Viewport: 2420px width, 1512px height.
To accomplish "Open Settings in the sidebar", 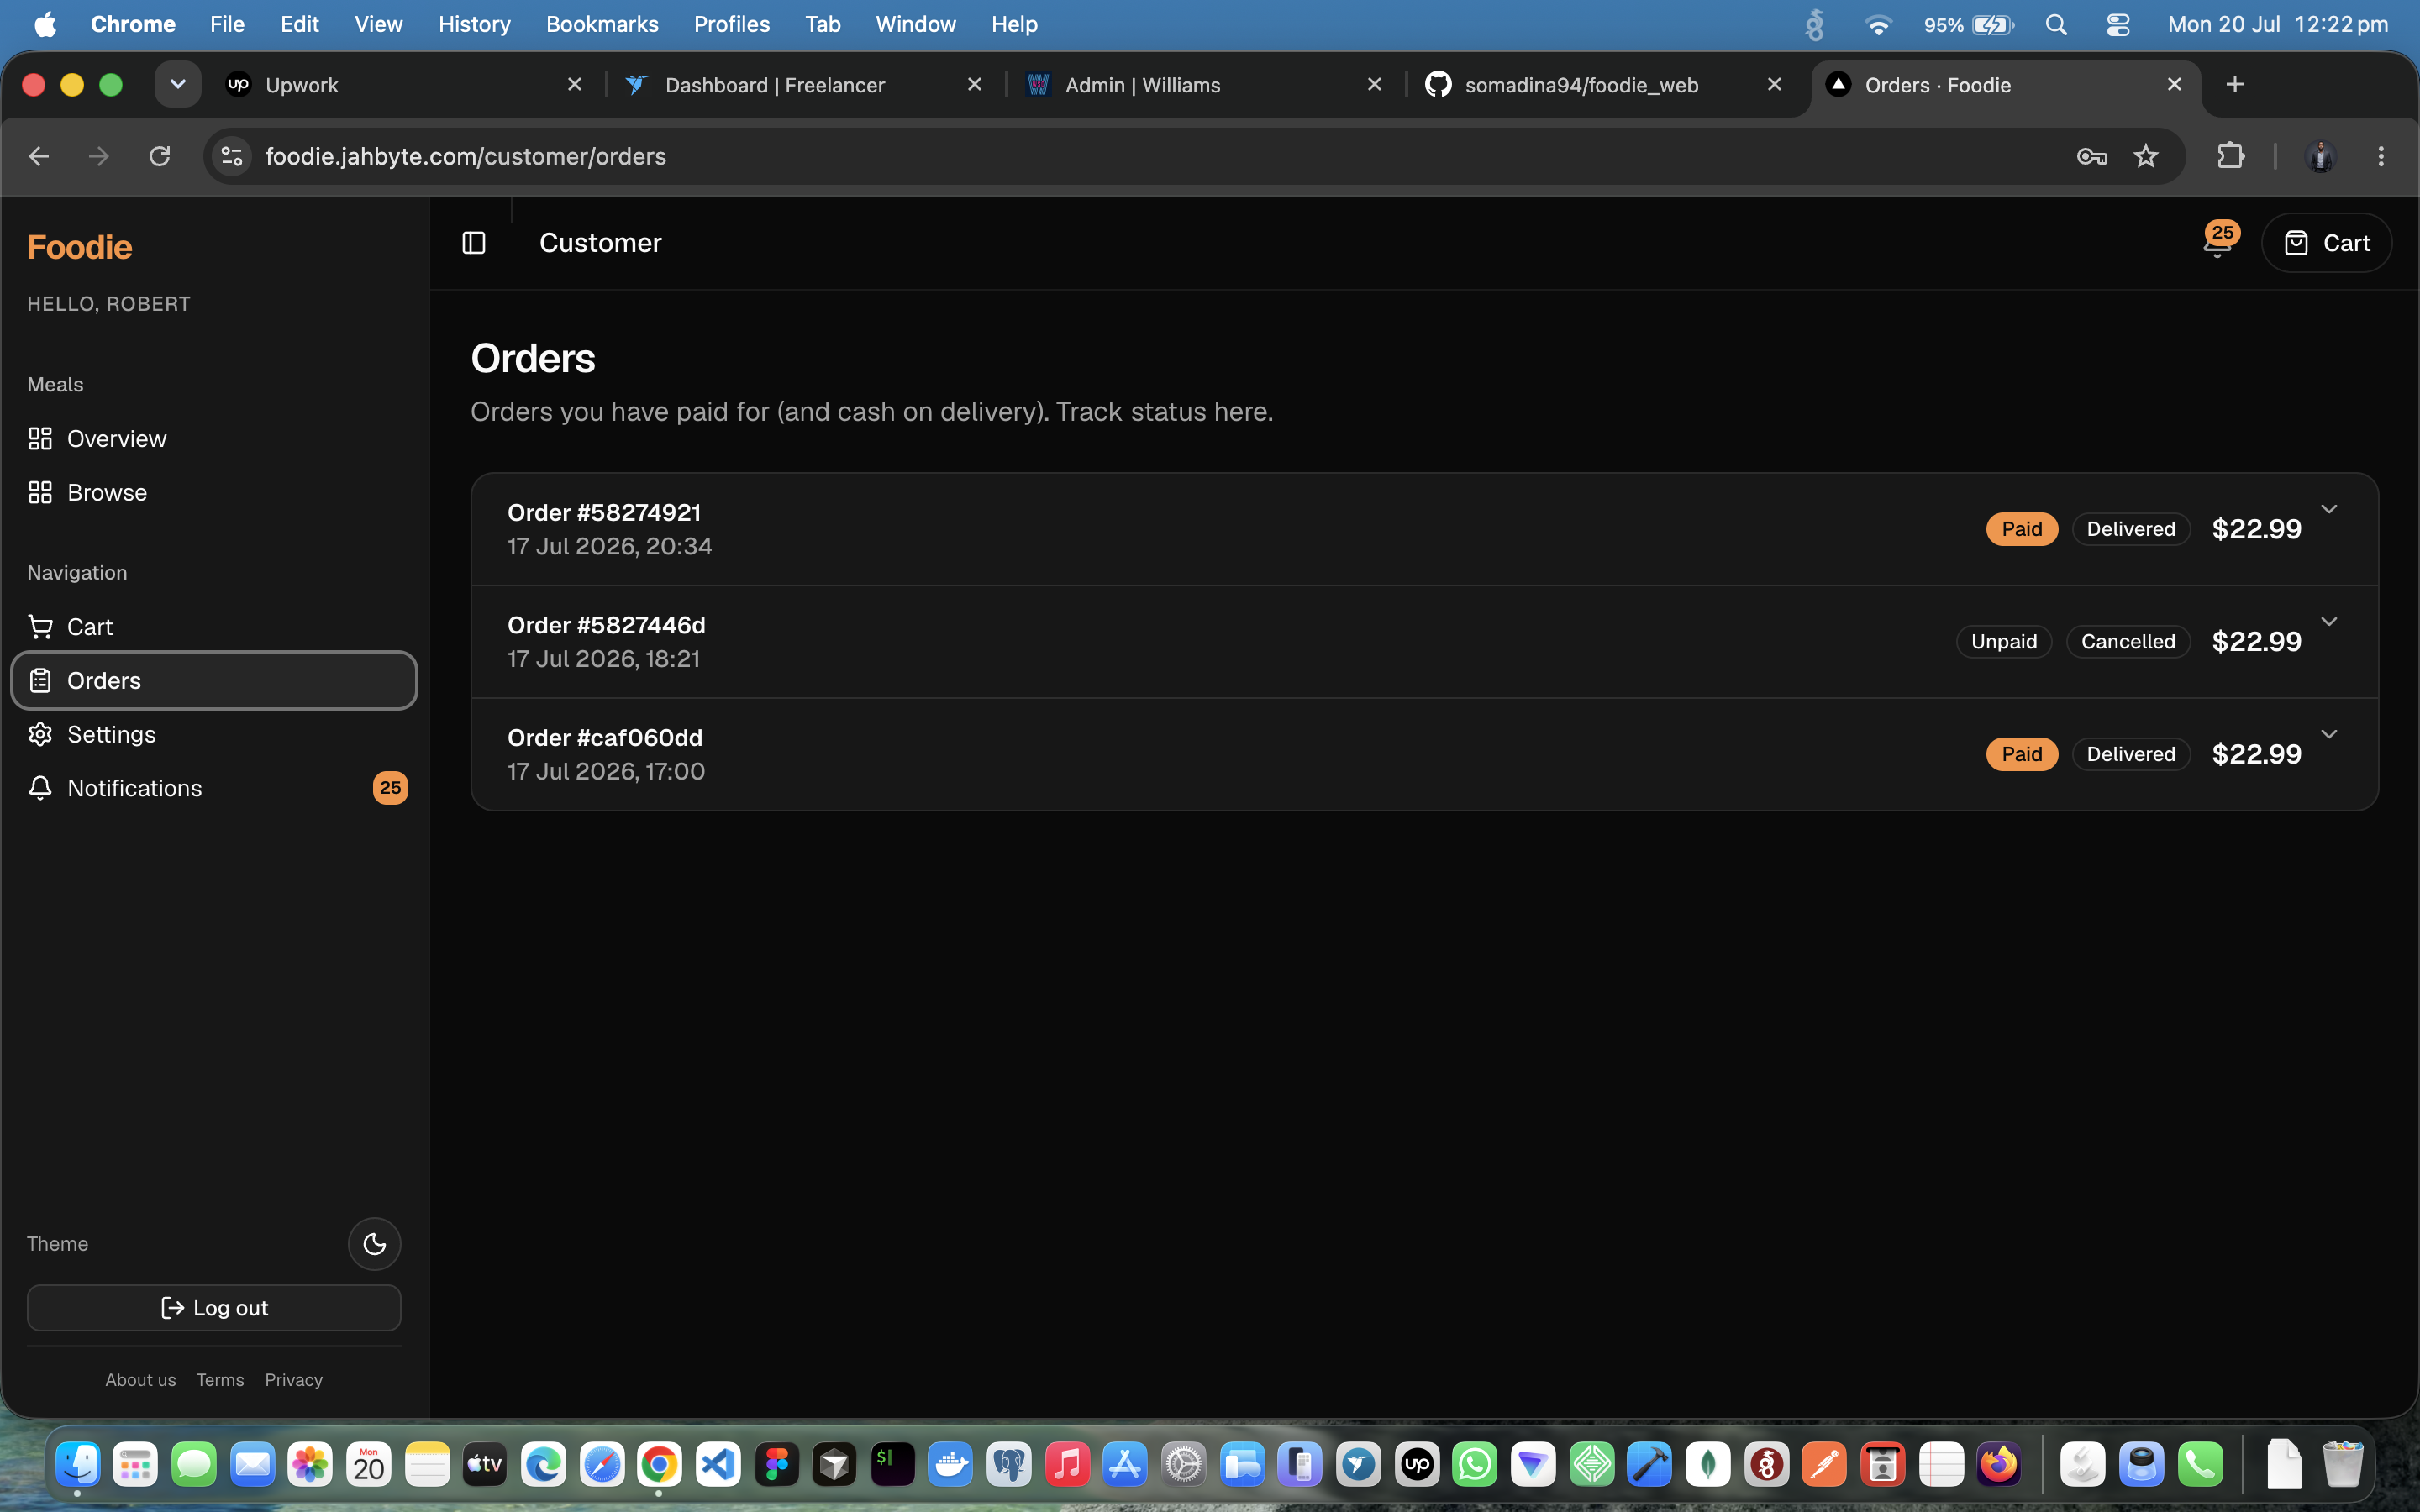I will click(x=214, y=735).
